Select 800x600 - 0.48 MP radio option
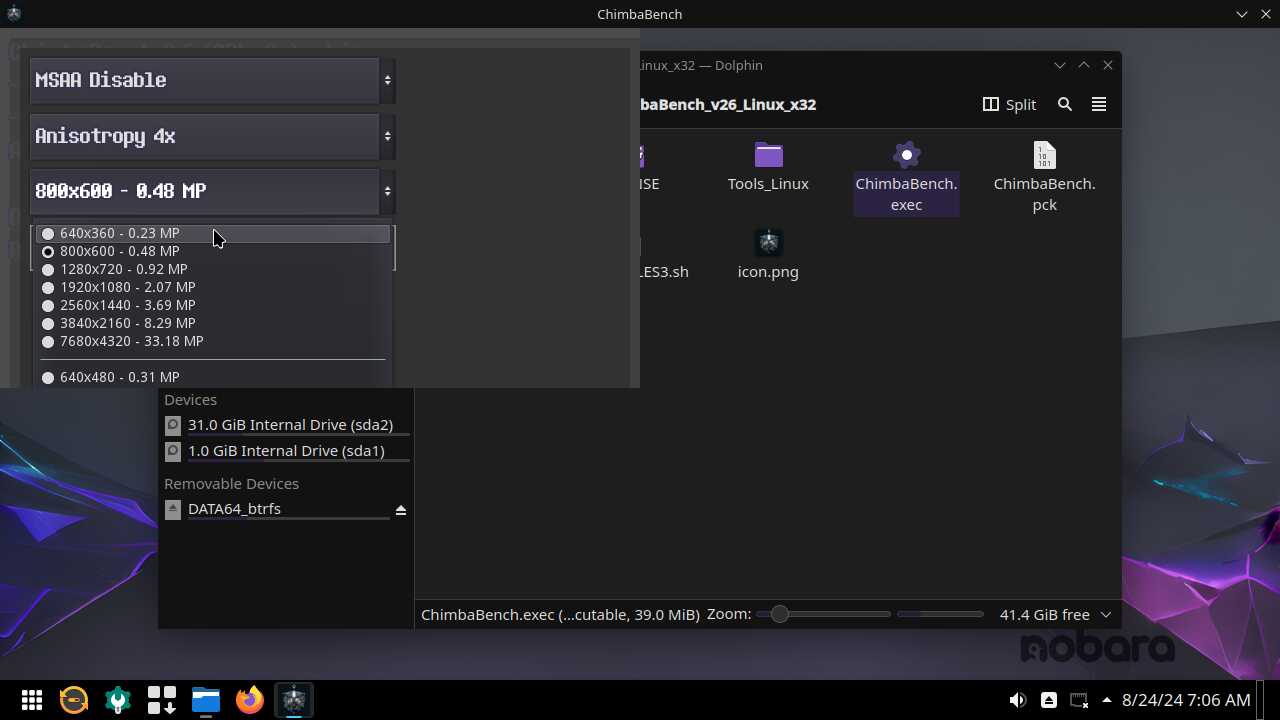The width and height of the screenshot is (1280, 720). pos(212,251)
